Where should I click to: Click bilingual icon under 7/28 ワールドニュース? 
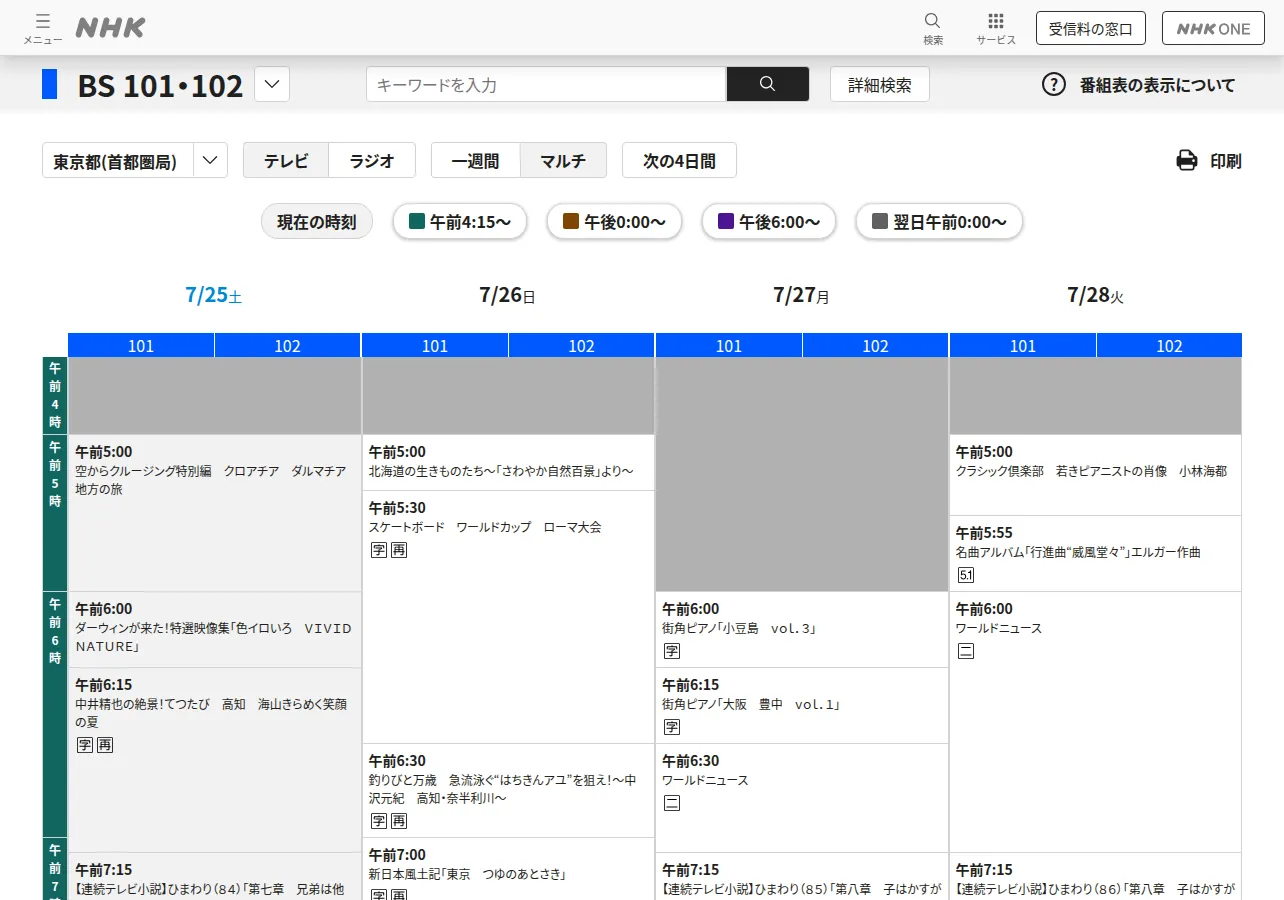(966, 651)
